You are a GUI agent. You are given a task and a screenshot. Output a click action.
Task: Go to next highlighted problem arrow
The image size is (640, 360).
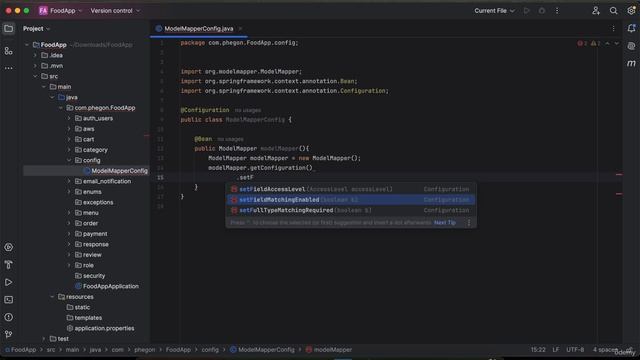click(x=617, y=43)
